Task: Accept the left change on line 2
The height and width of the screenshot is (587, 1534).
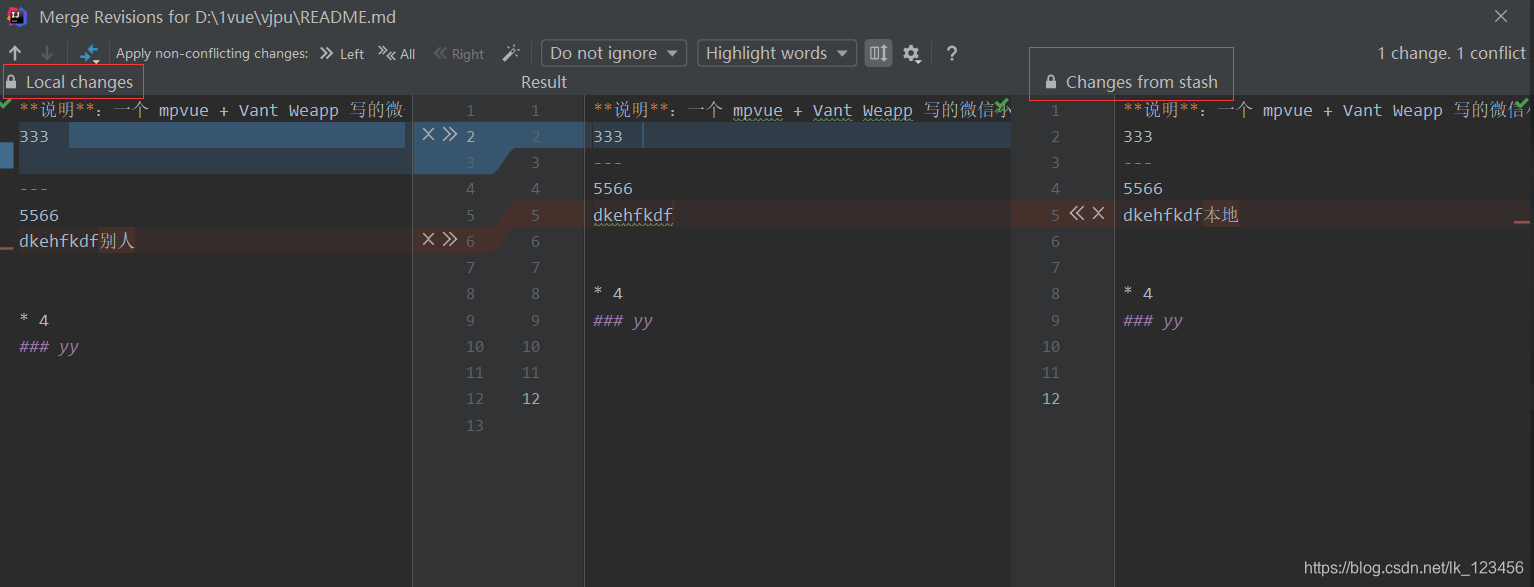Action: click(450, 134)
